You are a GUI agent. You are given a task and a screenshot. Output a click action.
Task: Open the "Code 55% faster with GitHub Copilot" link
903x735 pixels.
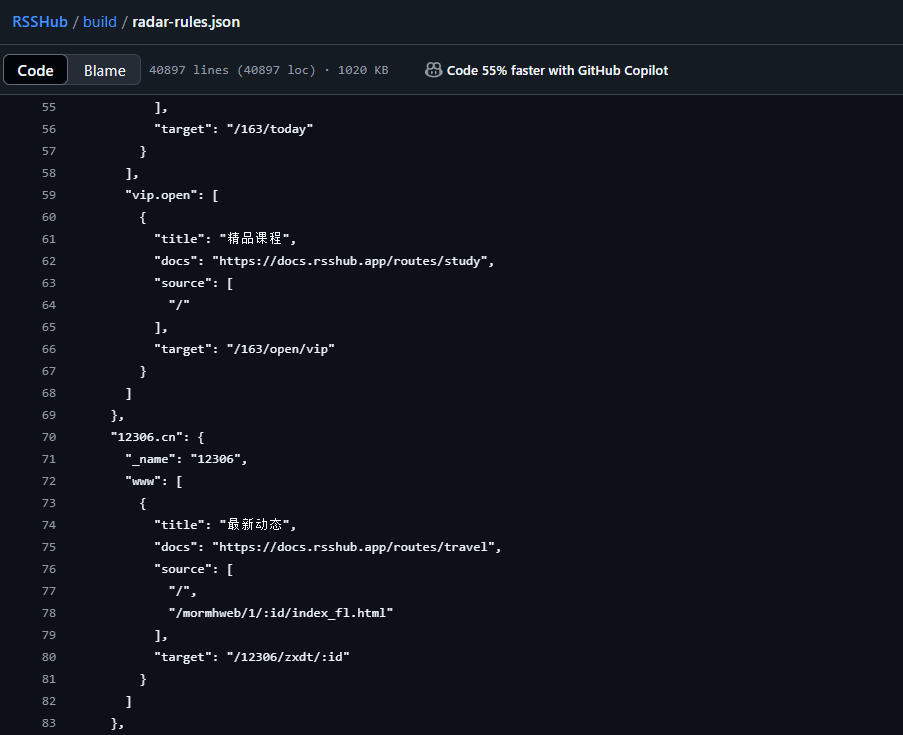point(558,70)
